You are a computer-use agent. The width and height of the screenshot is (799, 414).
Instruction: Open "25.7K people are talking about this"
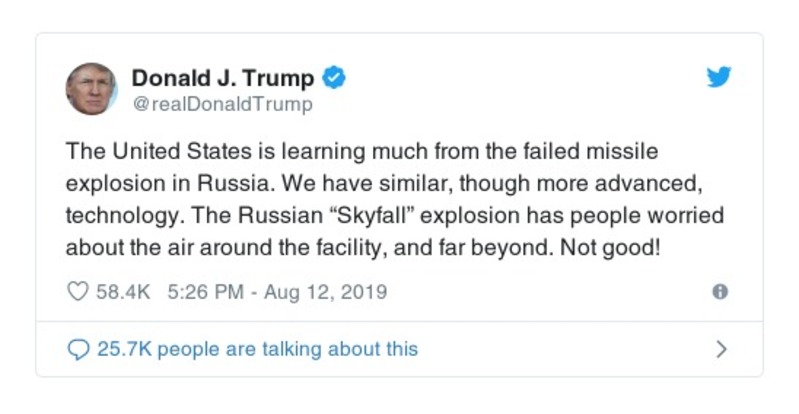click(x=257, y=349)
